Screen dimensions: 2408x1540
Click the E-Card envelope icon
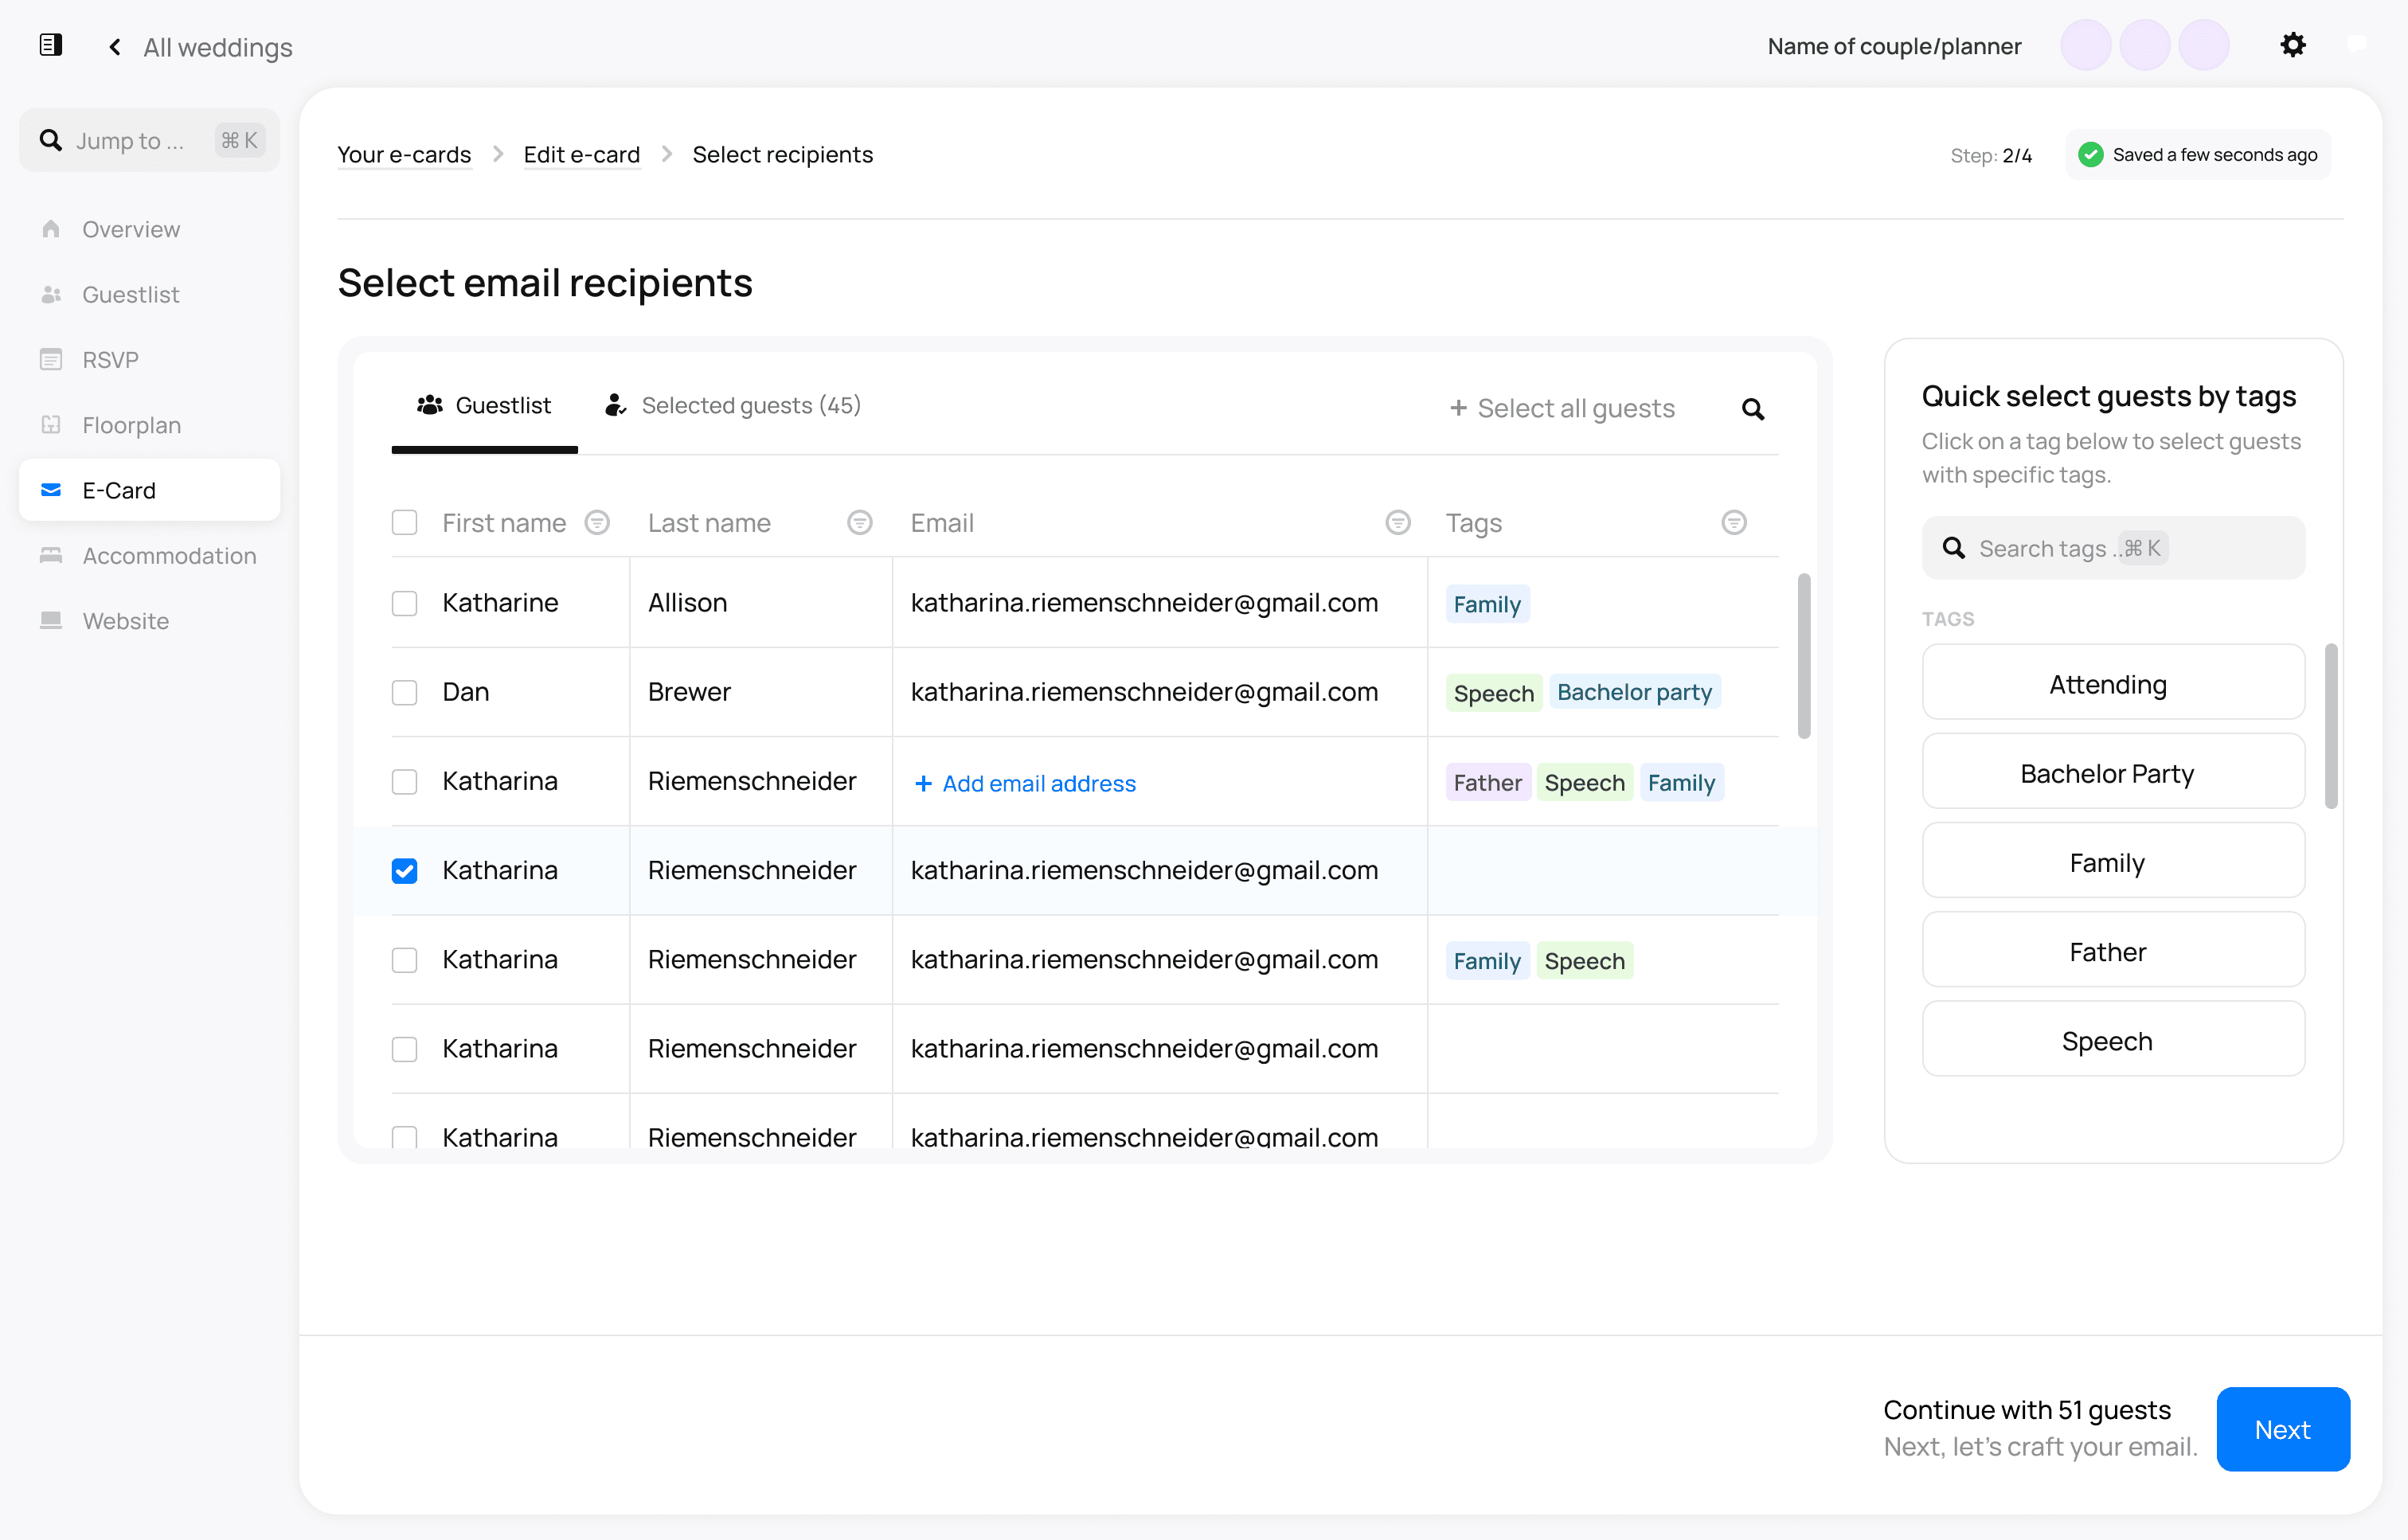51,490
